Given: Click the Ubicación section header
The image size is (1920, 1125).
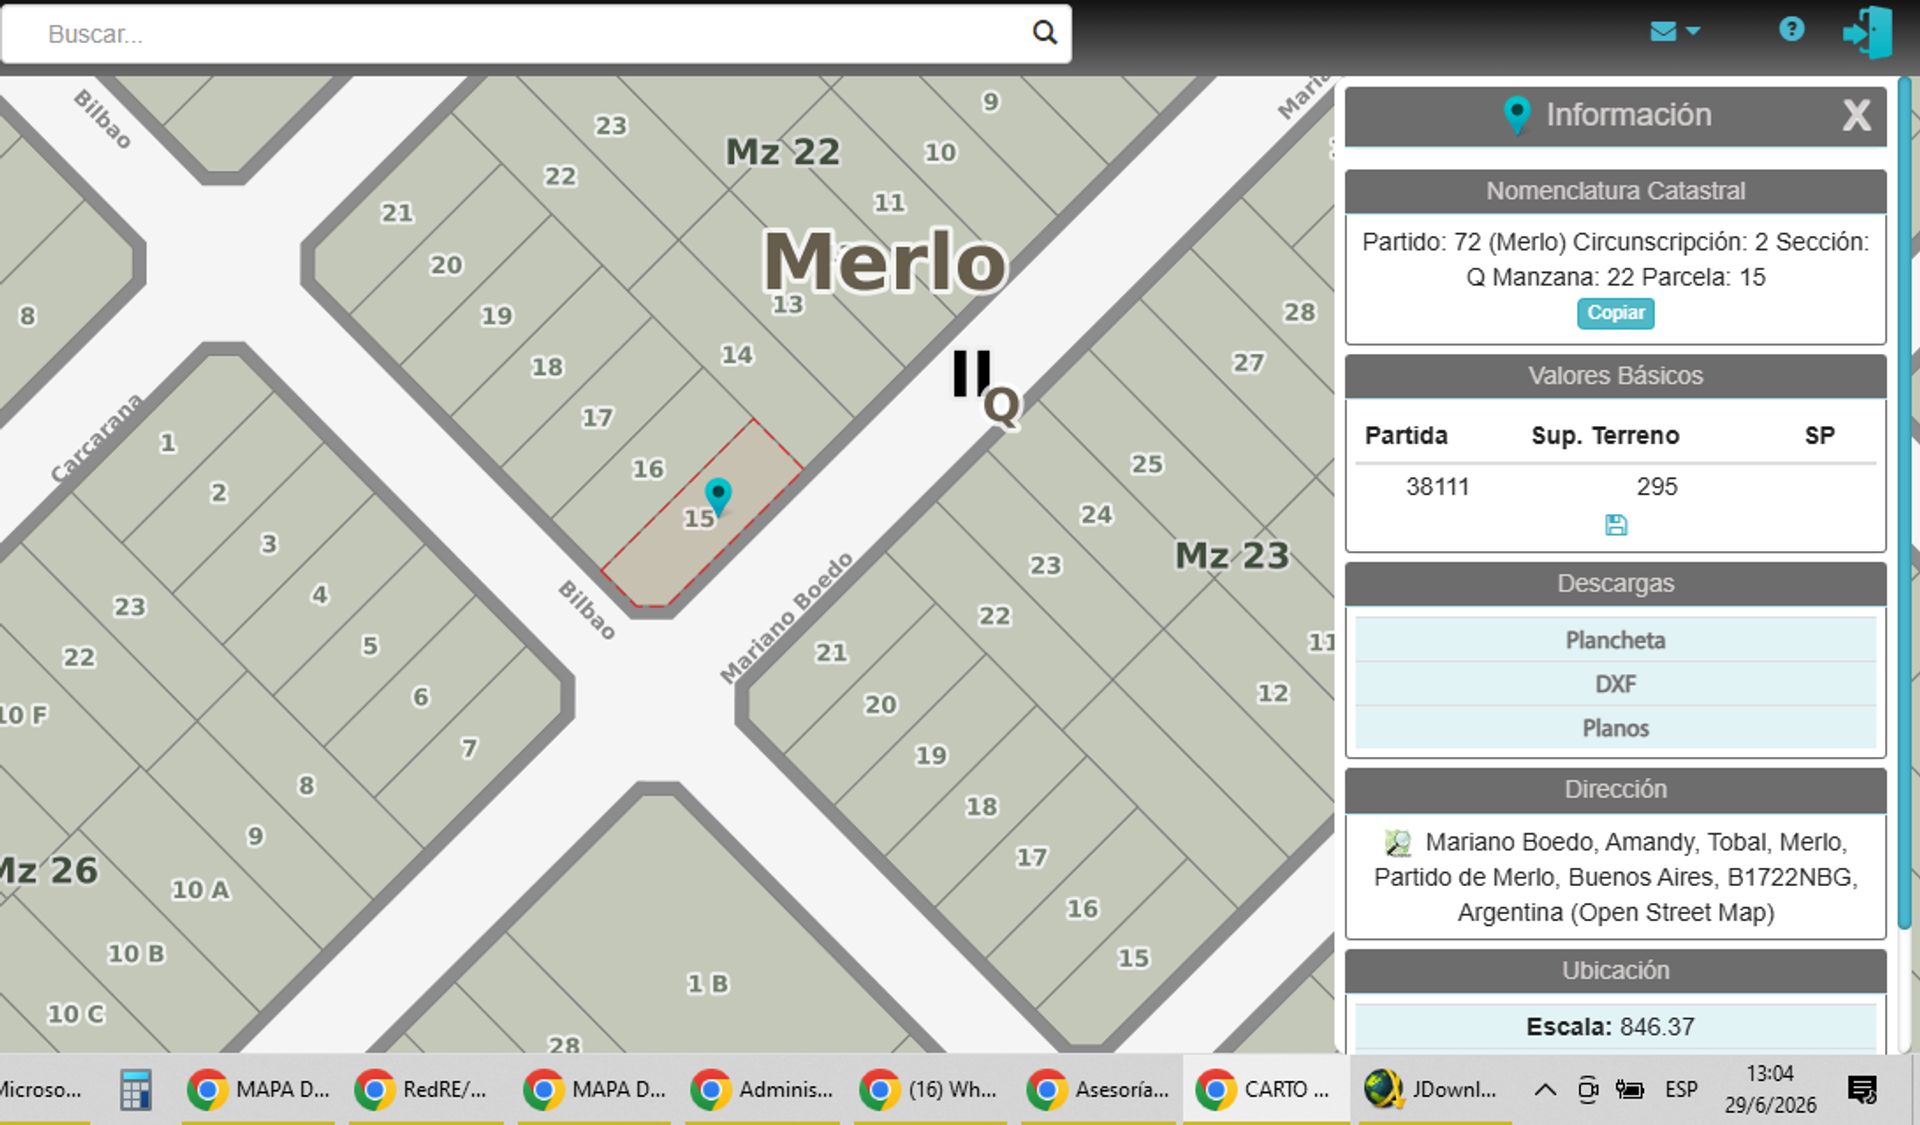Looking at the screenshot, I should 1615,971.
